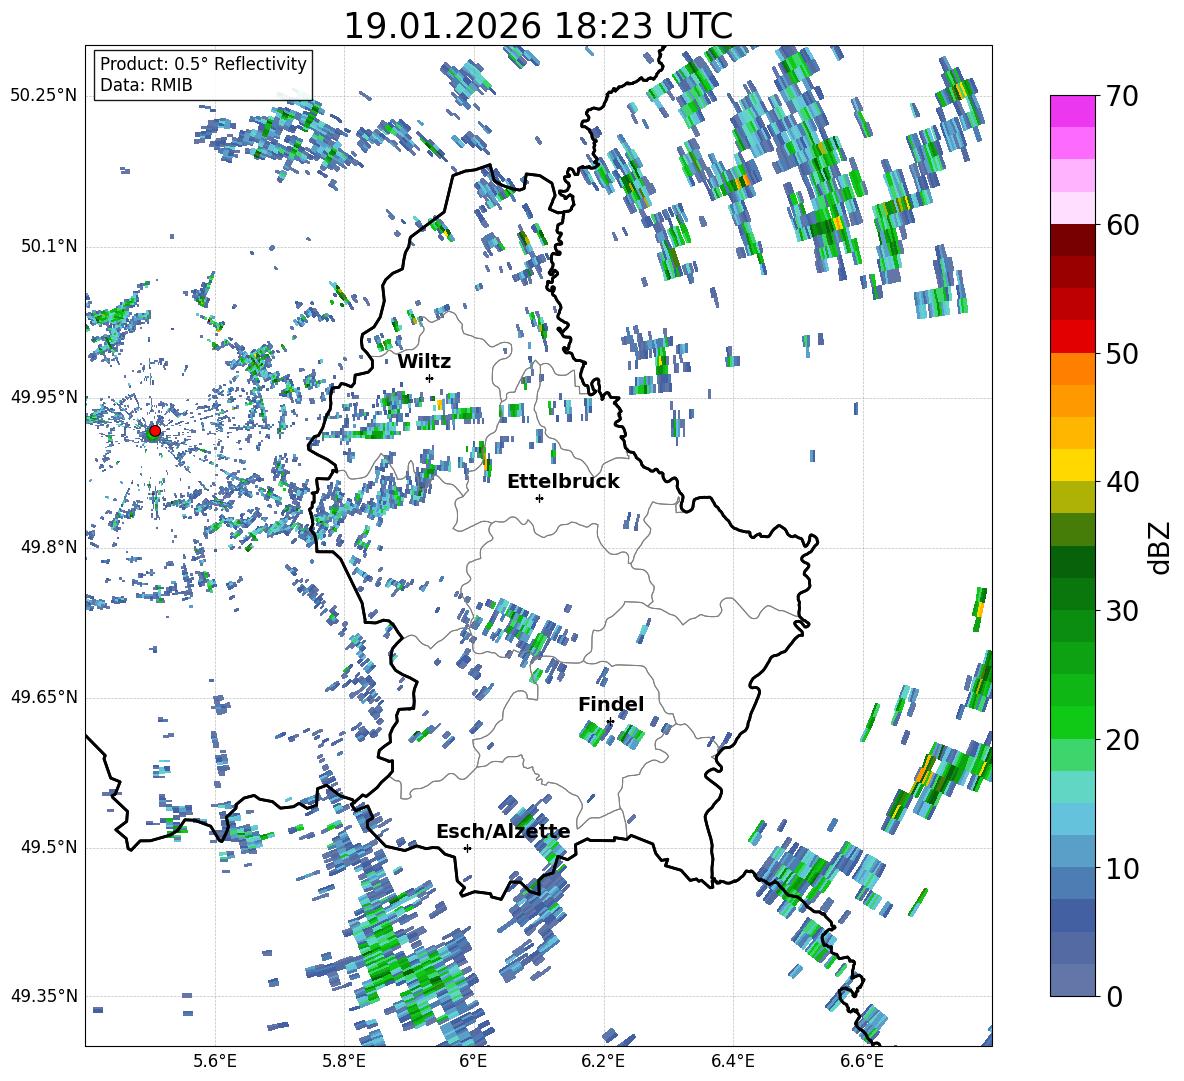The height and width of the screenshot is (1081, 1184).
Task: Click the 50.1°N latitude label
Action: click(49, 246)
